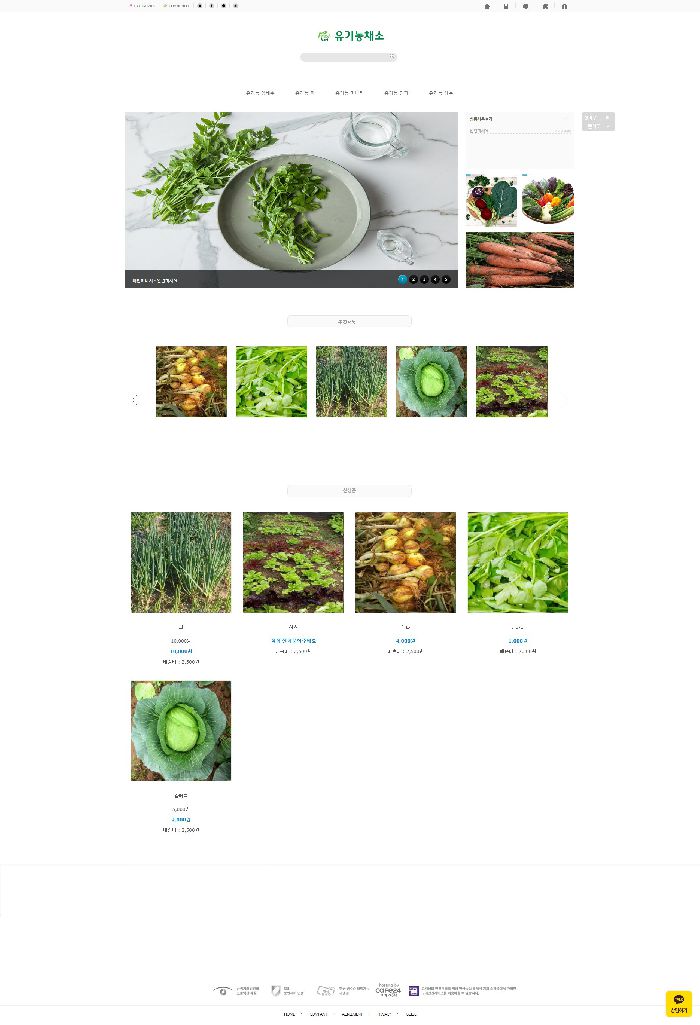700x1025 pixels.
Task: Click the cafe24 badge in footer
Action: pos(388,990)
